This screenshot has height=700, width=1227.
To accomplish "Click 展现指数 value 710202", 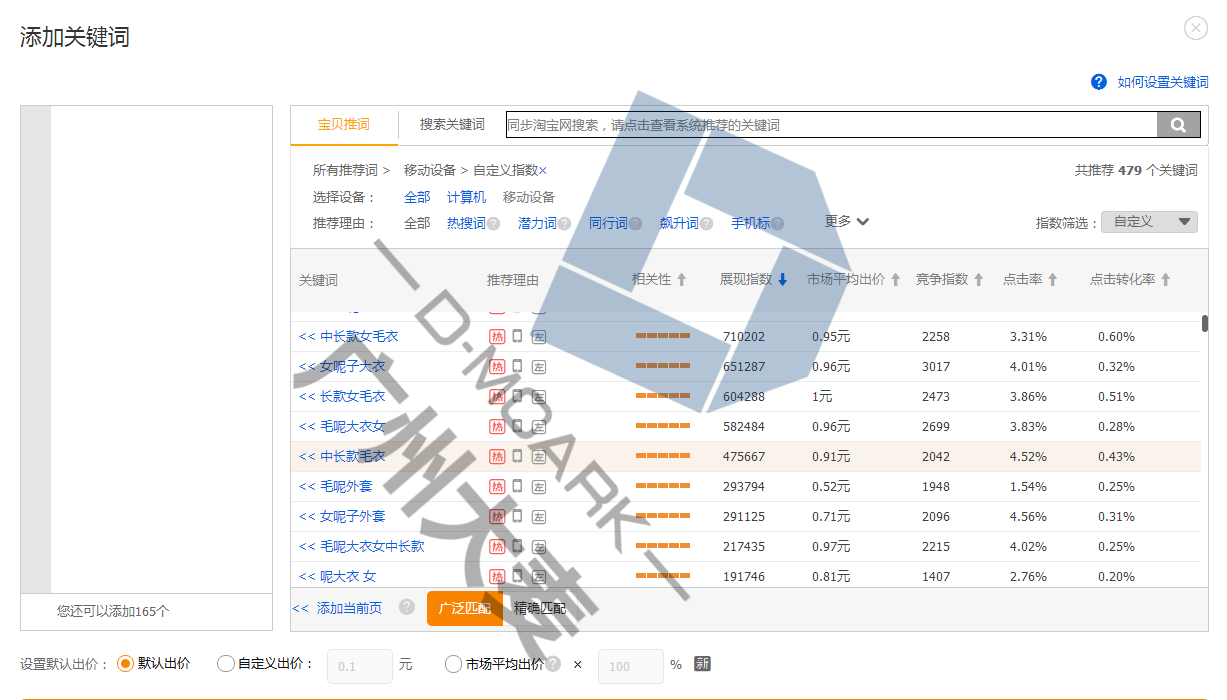I will coord(744,337).
